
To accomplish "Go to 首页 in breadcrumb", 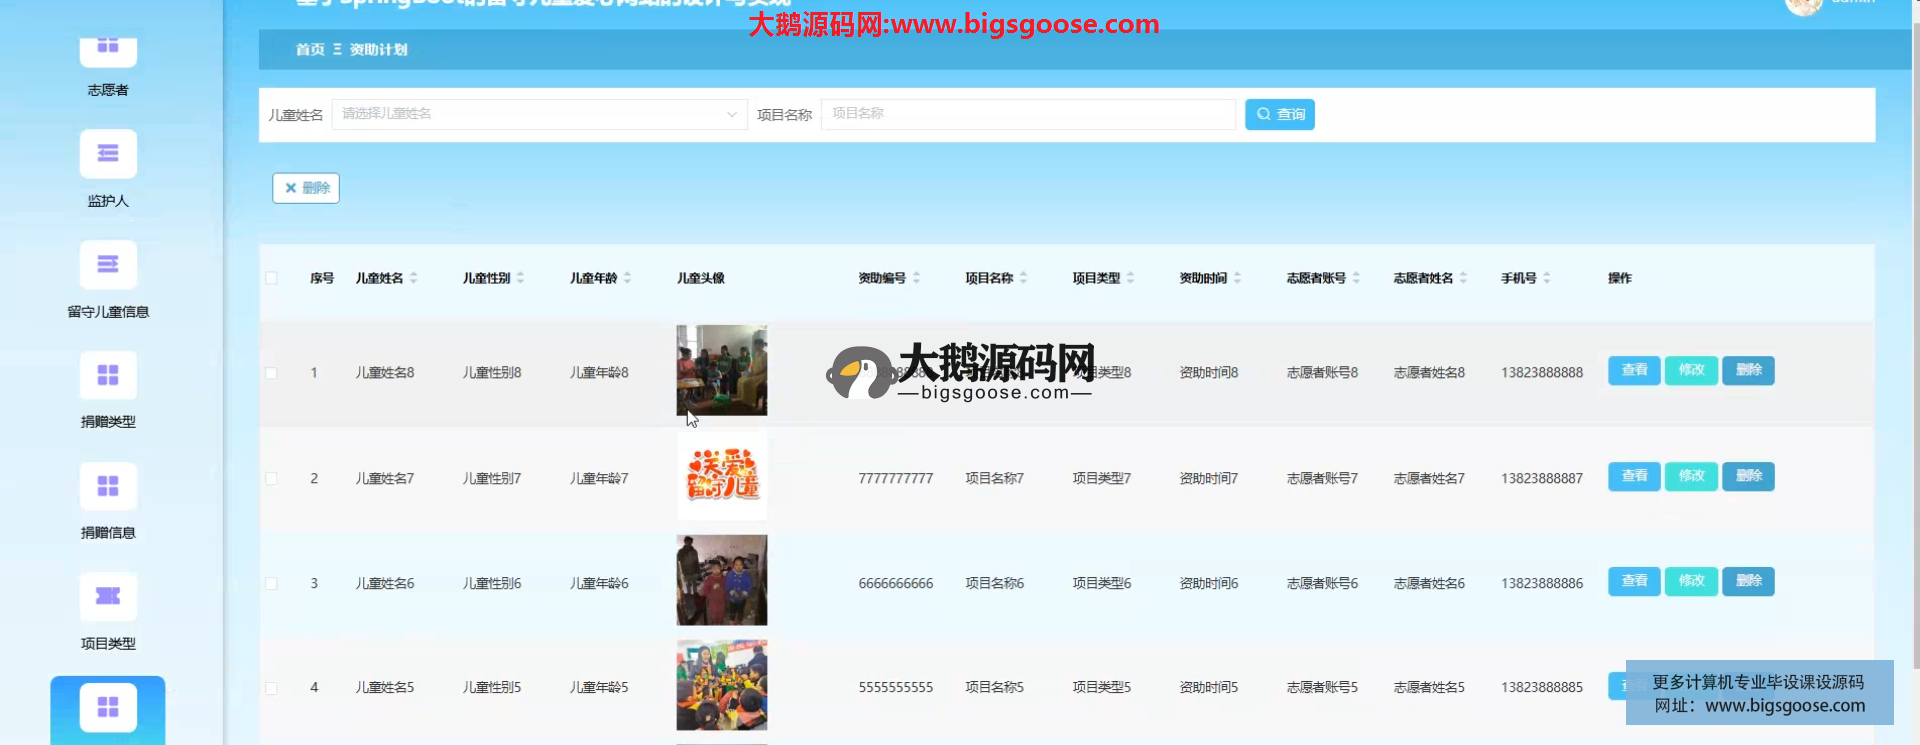I will [x=310, y=50].
